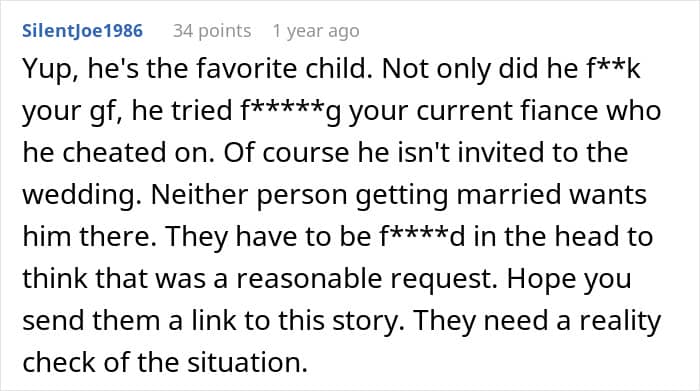Click the phrase 'reasonable request' in comment
This screenshot has height=391, width=700.
(x=366, y=279)
